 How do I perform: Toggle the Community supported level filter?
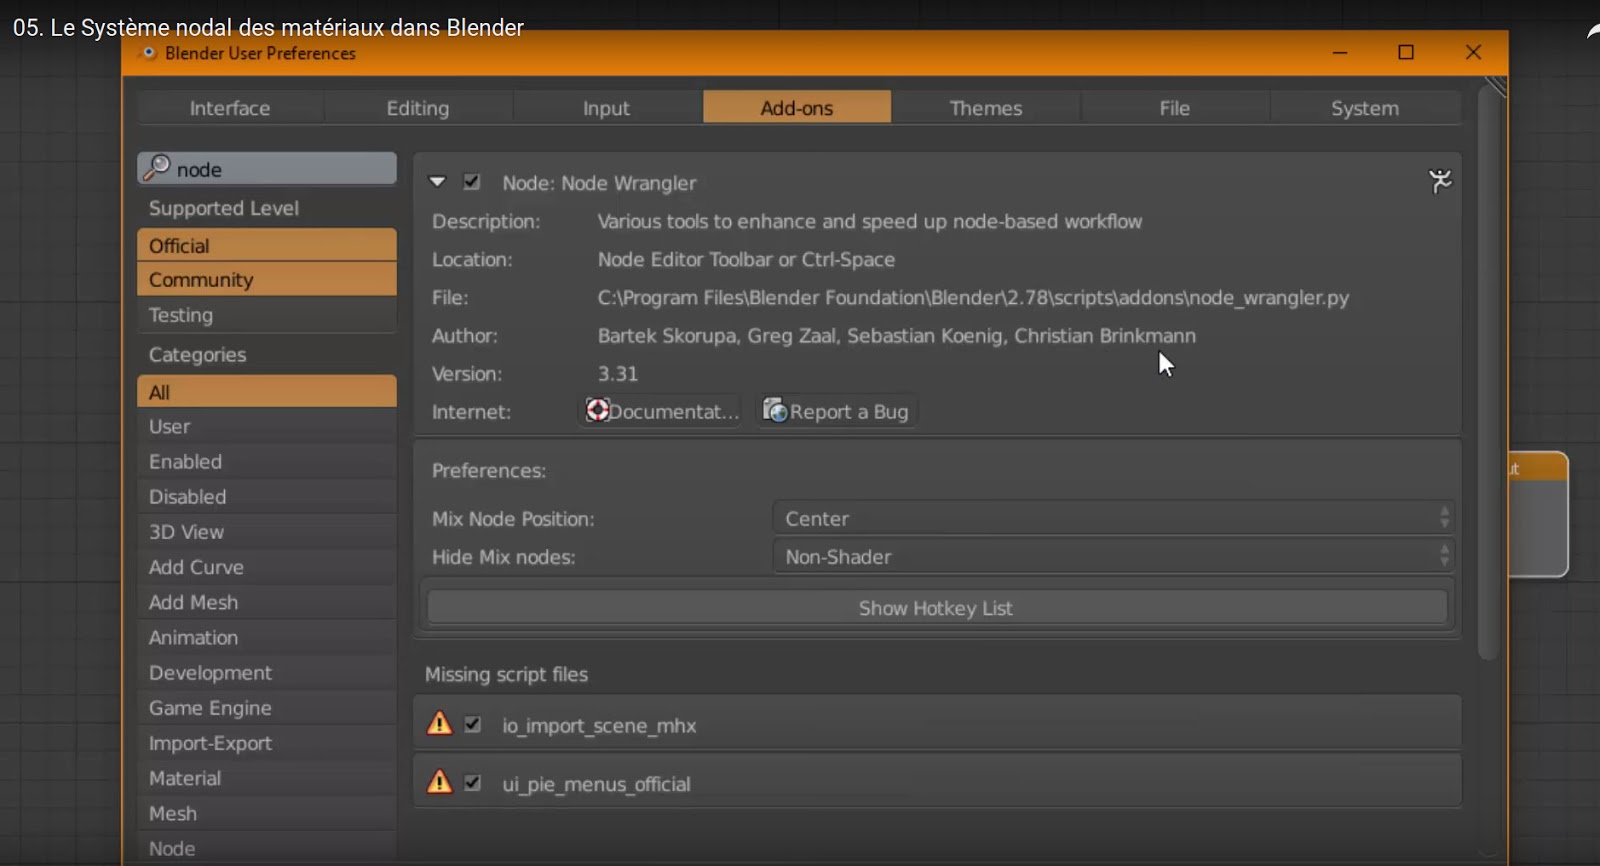(267, 280)
